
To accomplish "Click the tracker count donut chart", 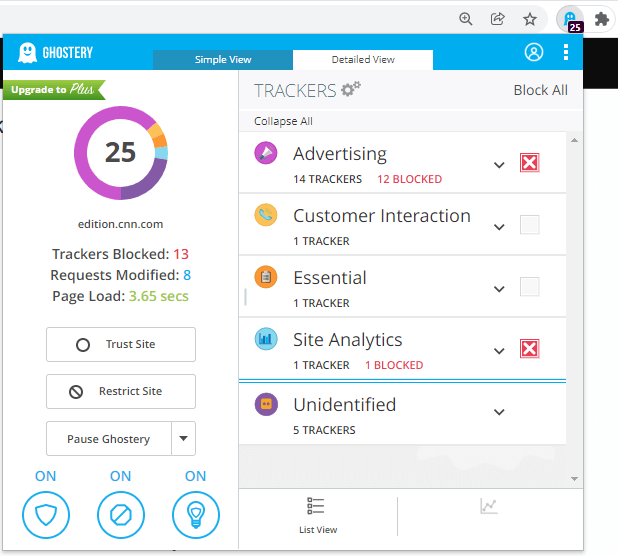I will coord(121,153).
